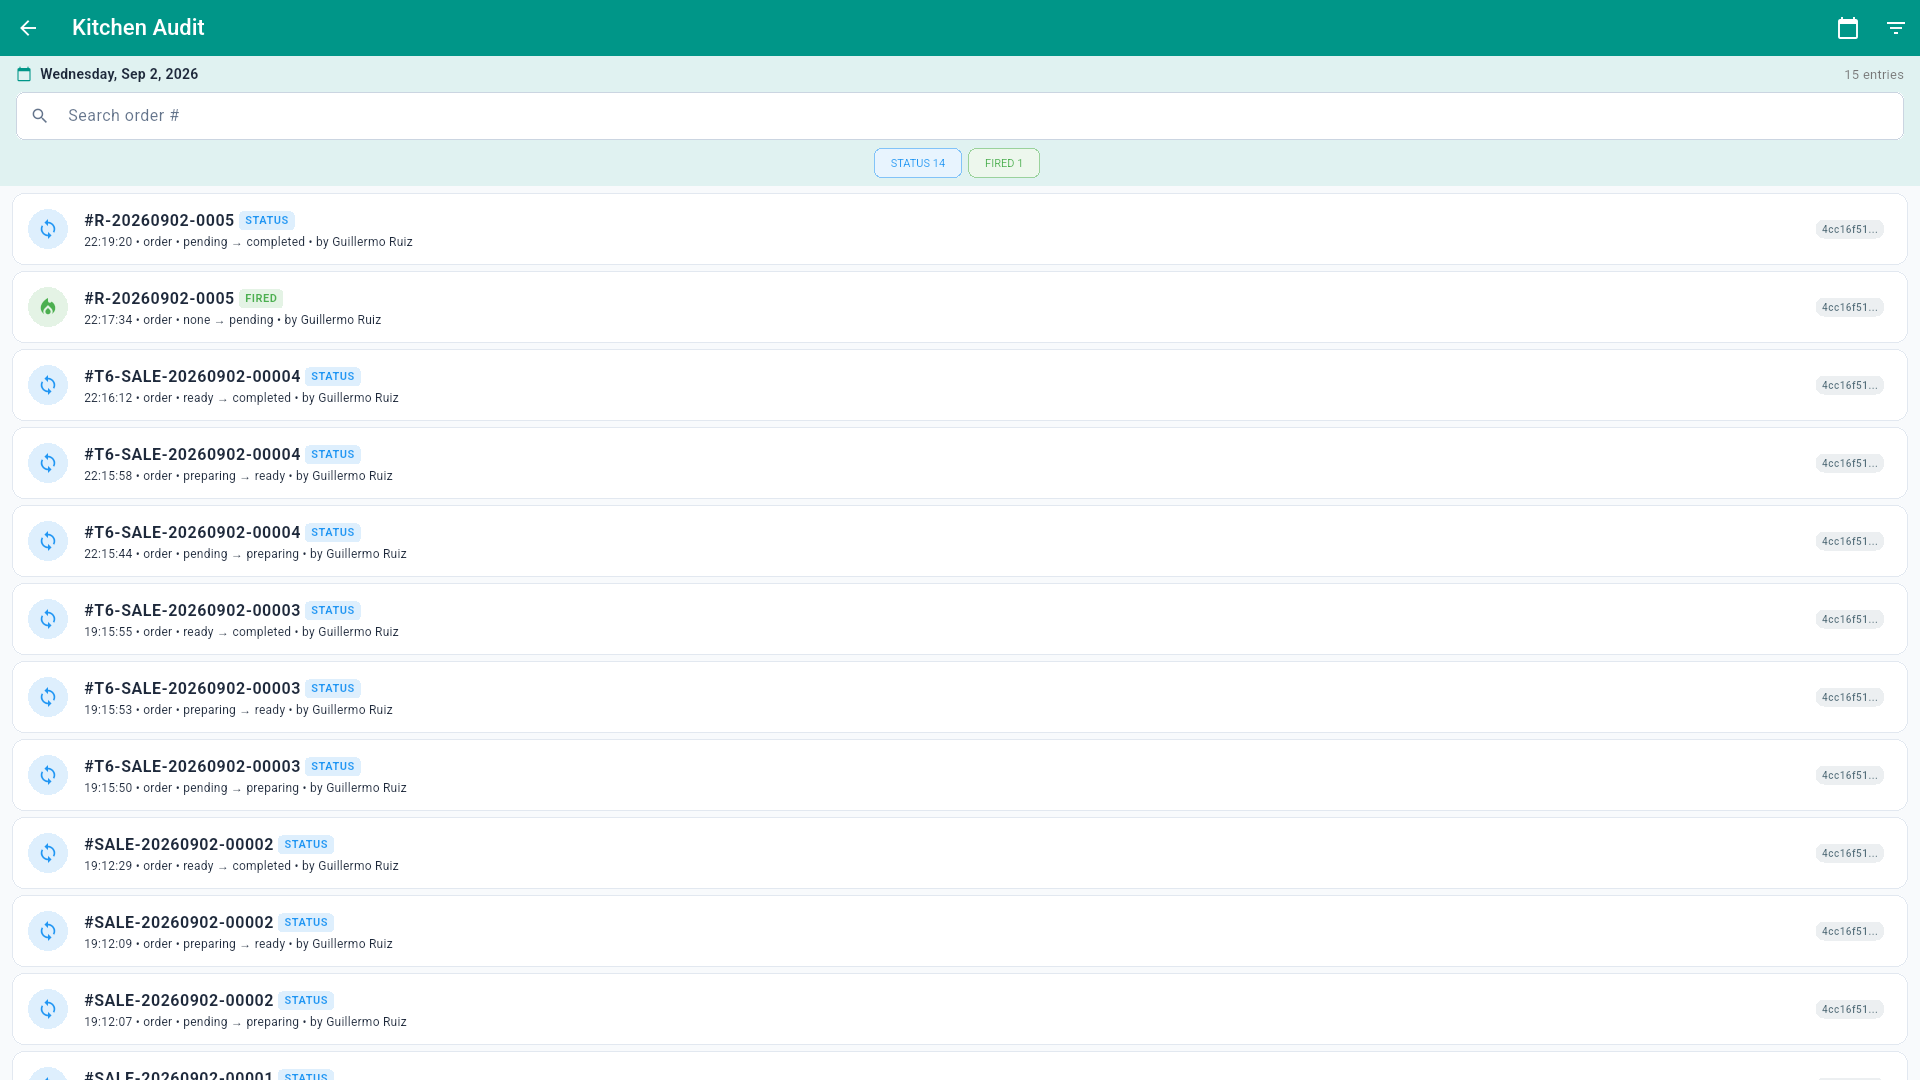Click '19:15:55 • order • ready → completed' detail line
The height and width of the screenshot is (1080, 1920).
[x=188, y=632]
